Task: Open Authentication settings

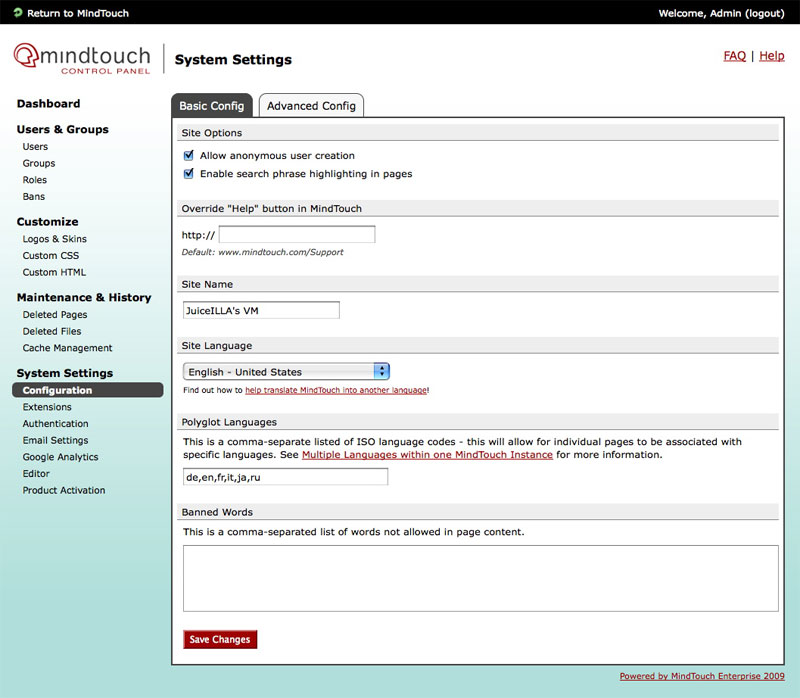Action: 55,423
